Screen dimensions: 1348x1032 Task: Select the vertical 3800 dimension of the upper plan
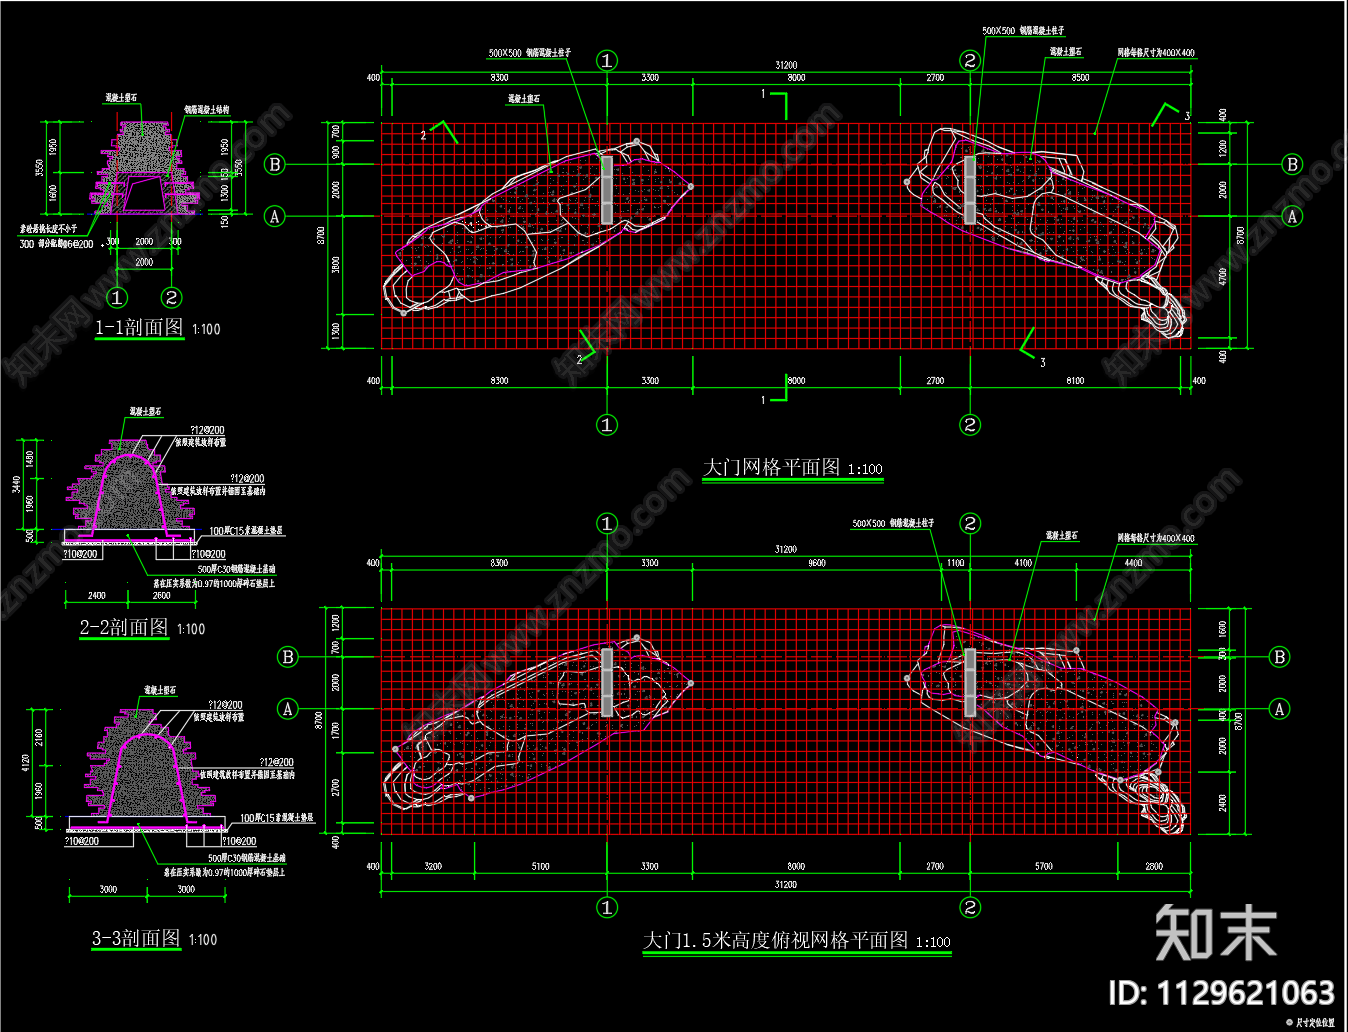pos(336,265)
